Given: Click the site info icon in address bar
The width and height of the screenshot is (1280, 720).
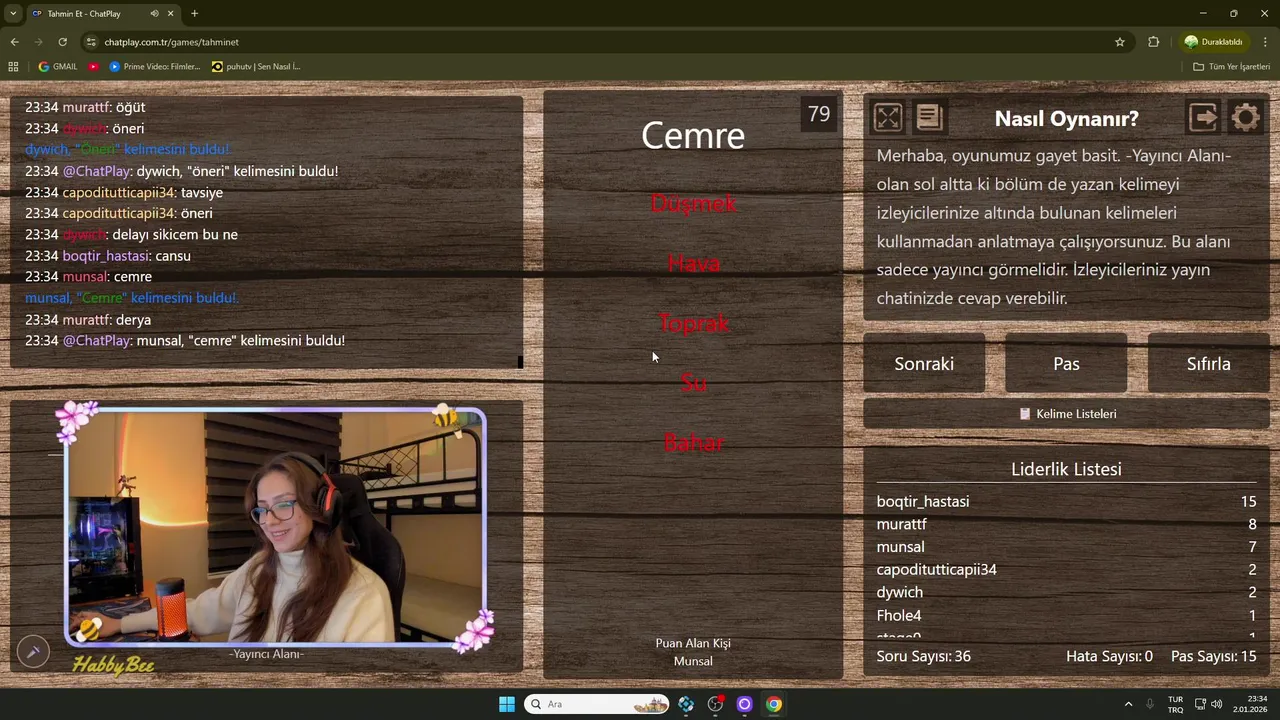Looking at the screenshot, I should 91,42.
